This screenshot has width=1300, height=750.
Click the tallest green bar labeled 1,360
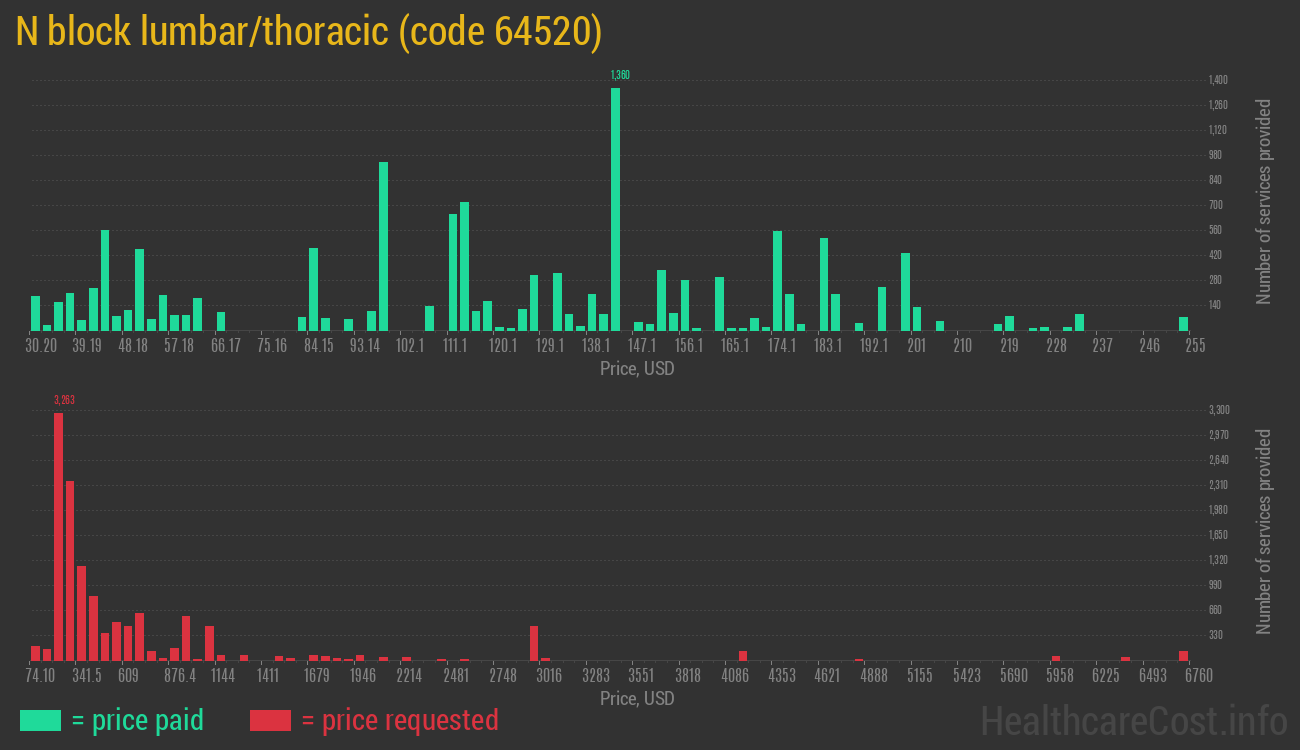(x=615, y=210)
